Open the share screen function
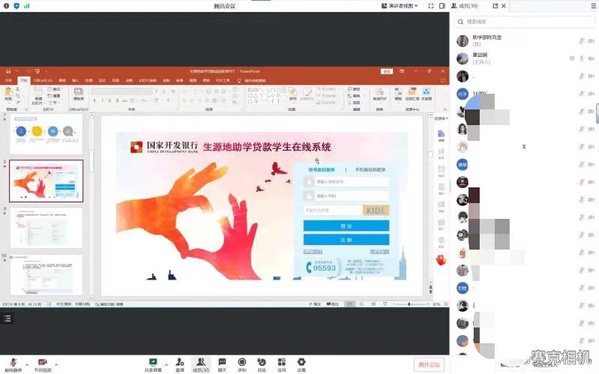 [153, 364]
